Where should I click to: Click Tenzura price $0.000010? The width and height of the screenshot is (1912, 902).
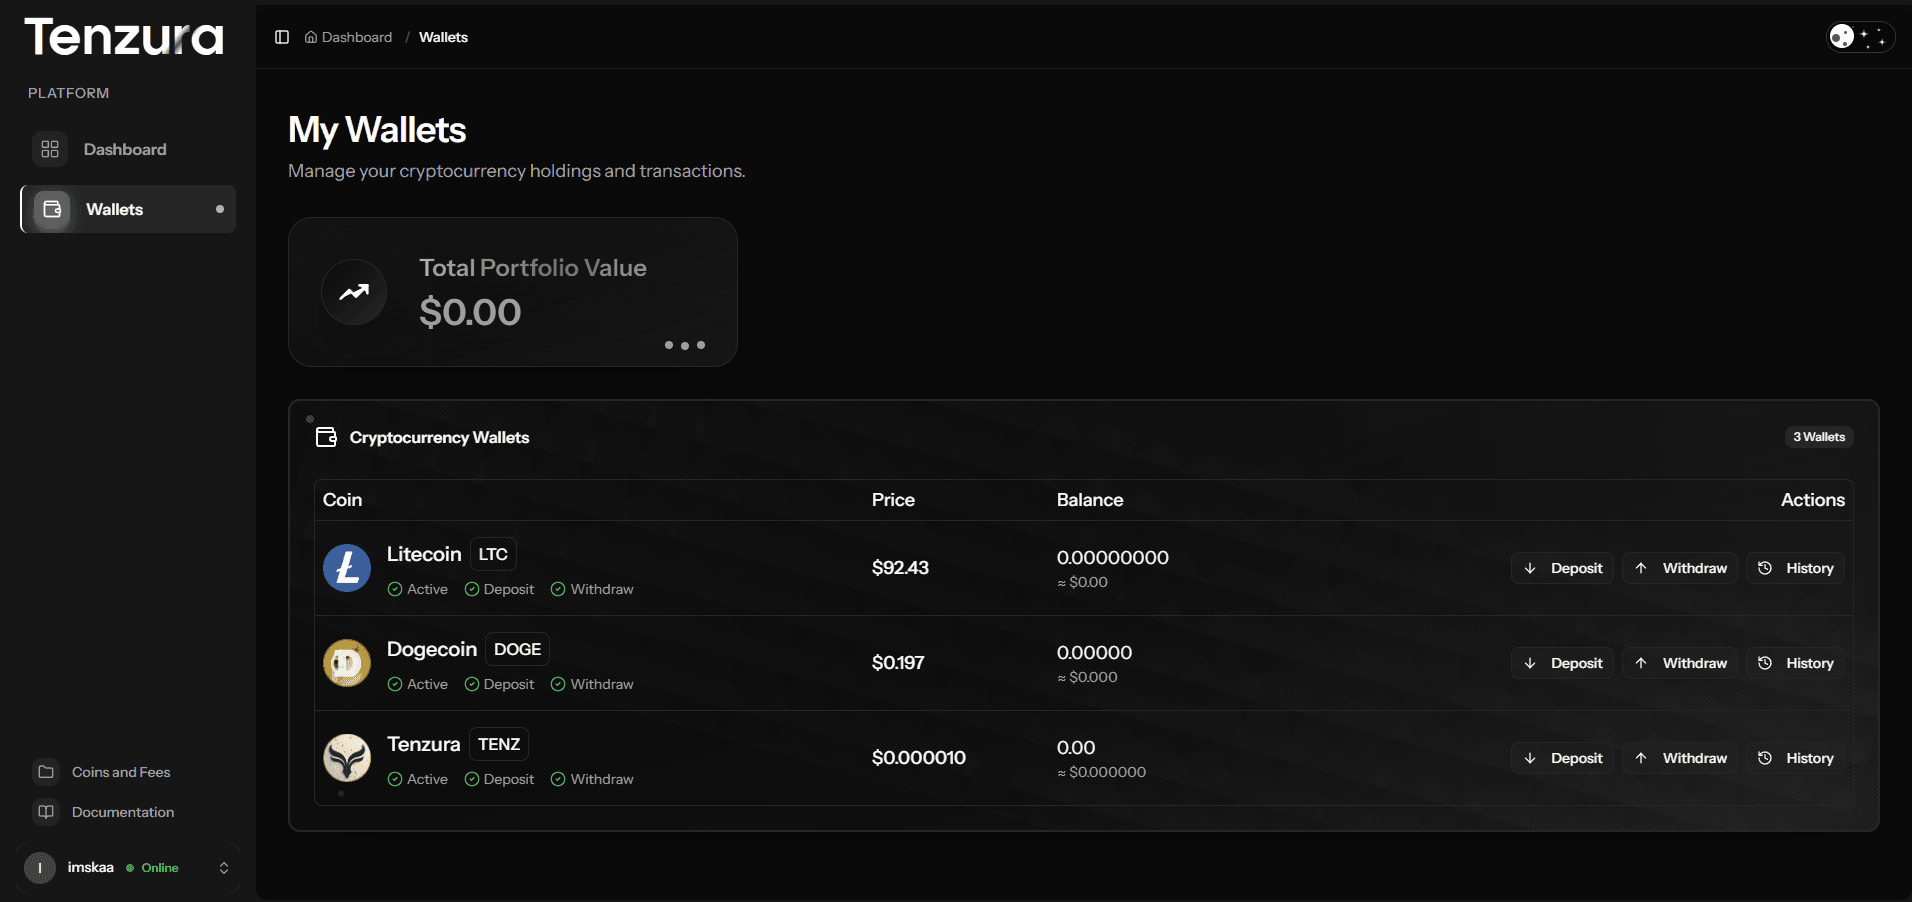[919, 758]
